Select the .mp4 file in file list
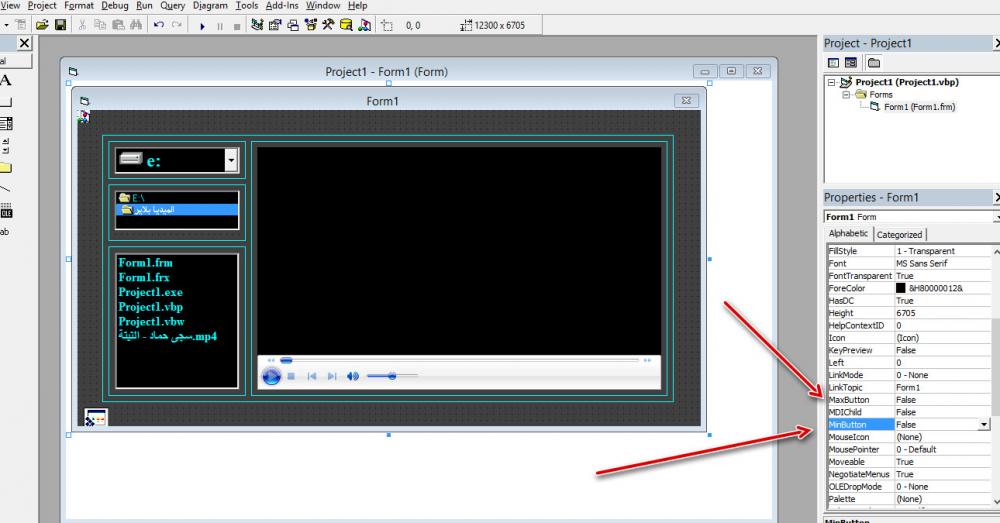1000x523 pixels. click(x=168, y=336)
